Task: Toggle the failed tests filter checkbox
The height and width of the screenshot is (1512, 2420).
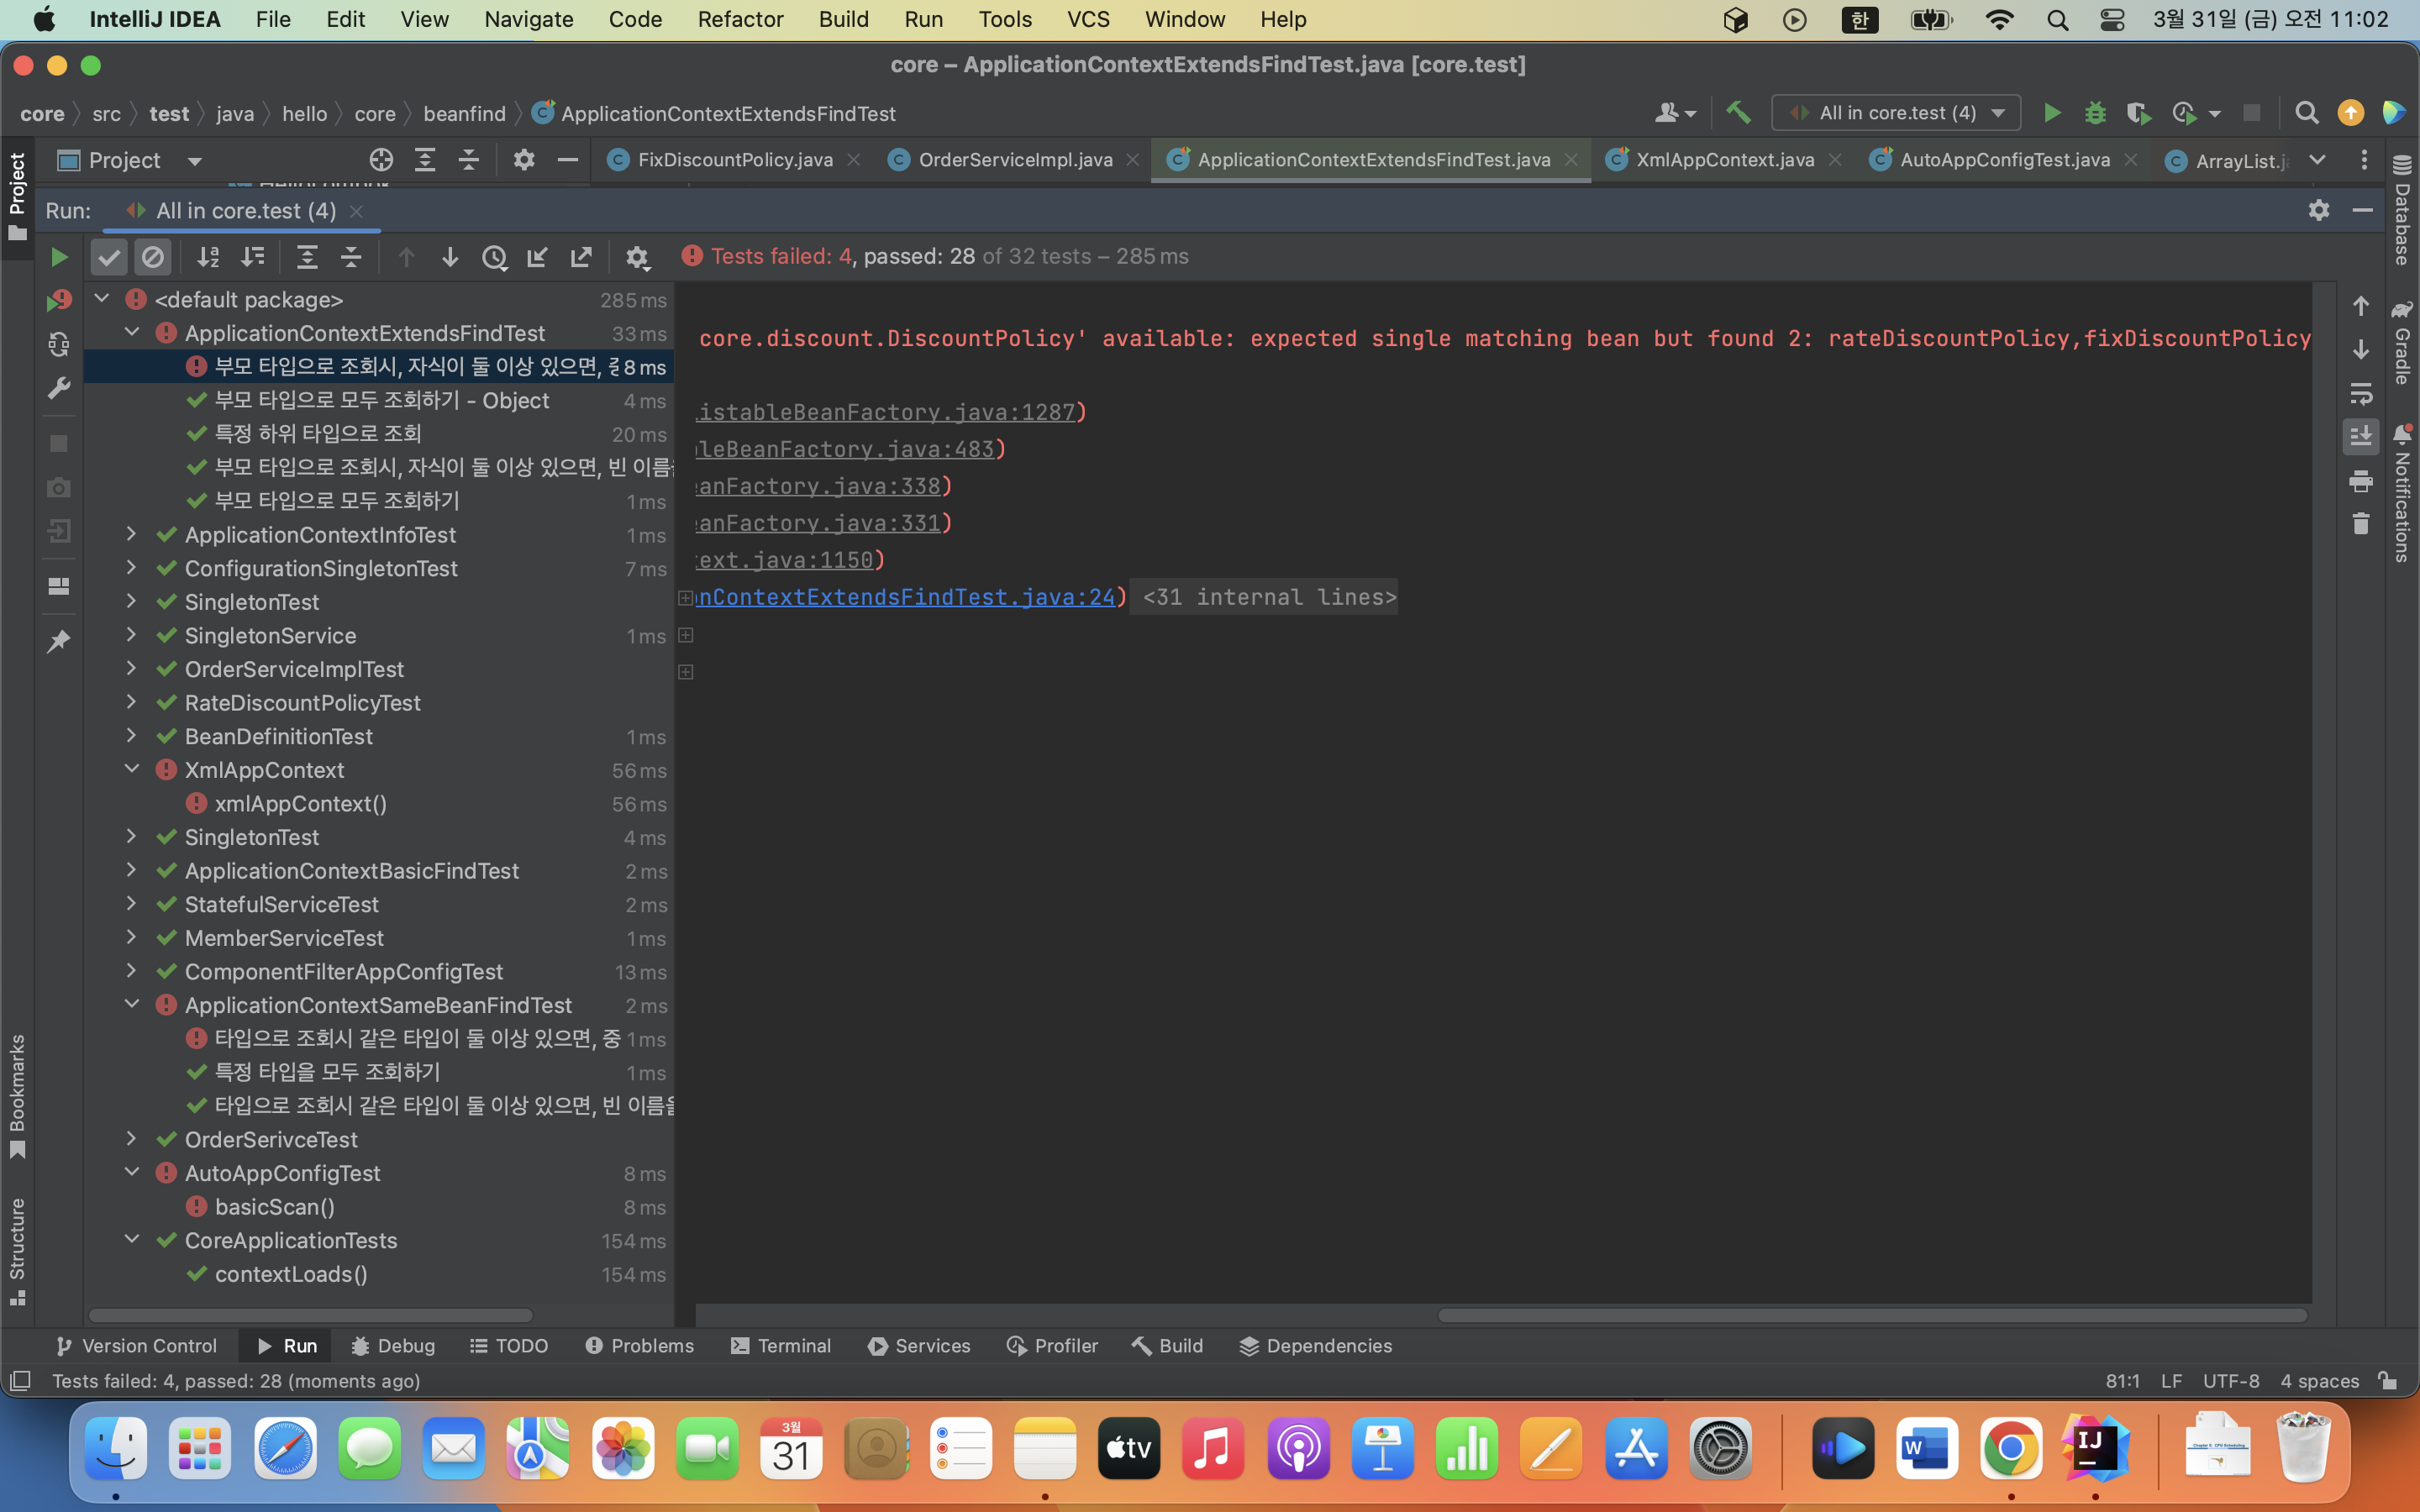Action: tap(108, 256)
